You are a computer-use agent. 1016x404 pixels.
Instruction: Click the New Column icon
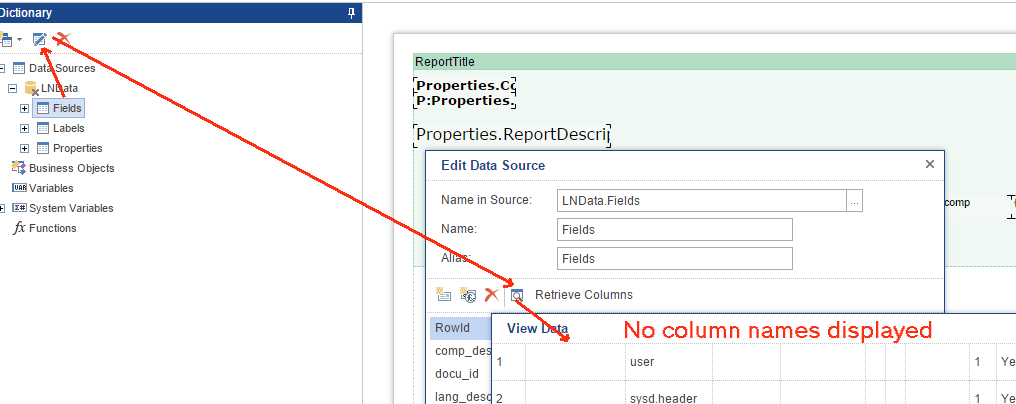click(443, 295)
